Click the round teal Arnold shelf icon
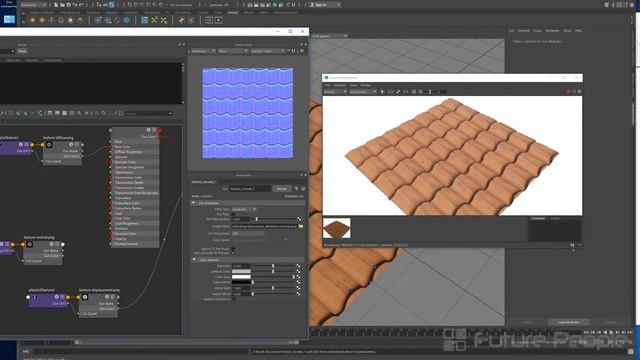Viewport: 640px width, 360px height. (x=126, y=20)
